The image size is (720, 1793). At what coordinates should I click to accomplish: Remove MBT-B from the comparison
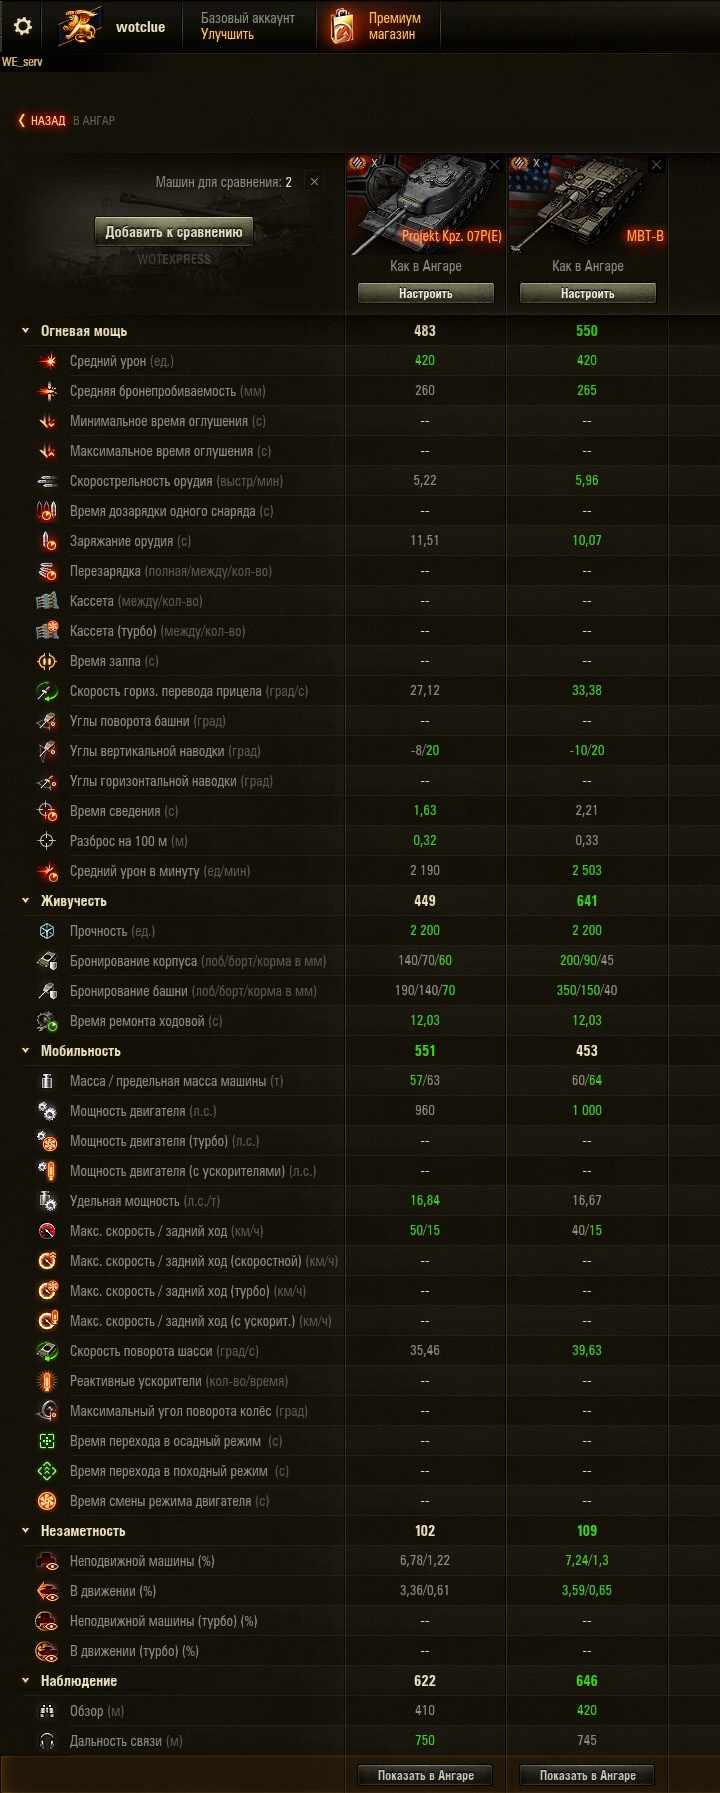[656, 165]
